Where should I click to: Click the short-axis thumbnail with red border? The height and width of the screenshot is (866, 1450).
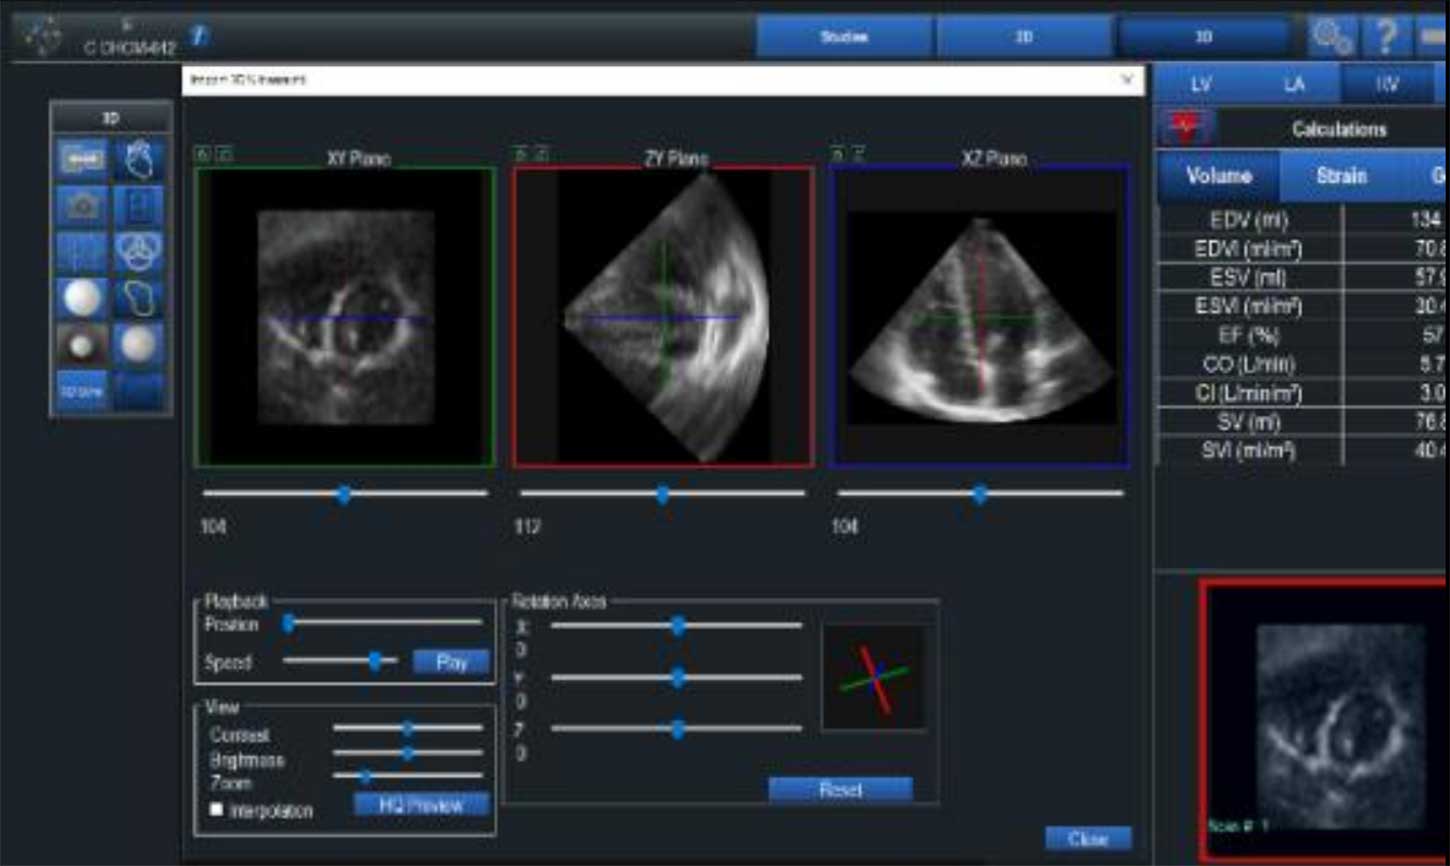coord(1325,720)
